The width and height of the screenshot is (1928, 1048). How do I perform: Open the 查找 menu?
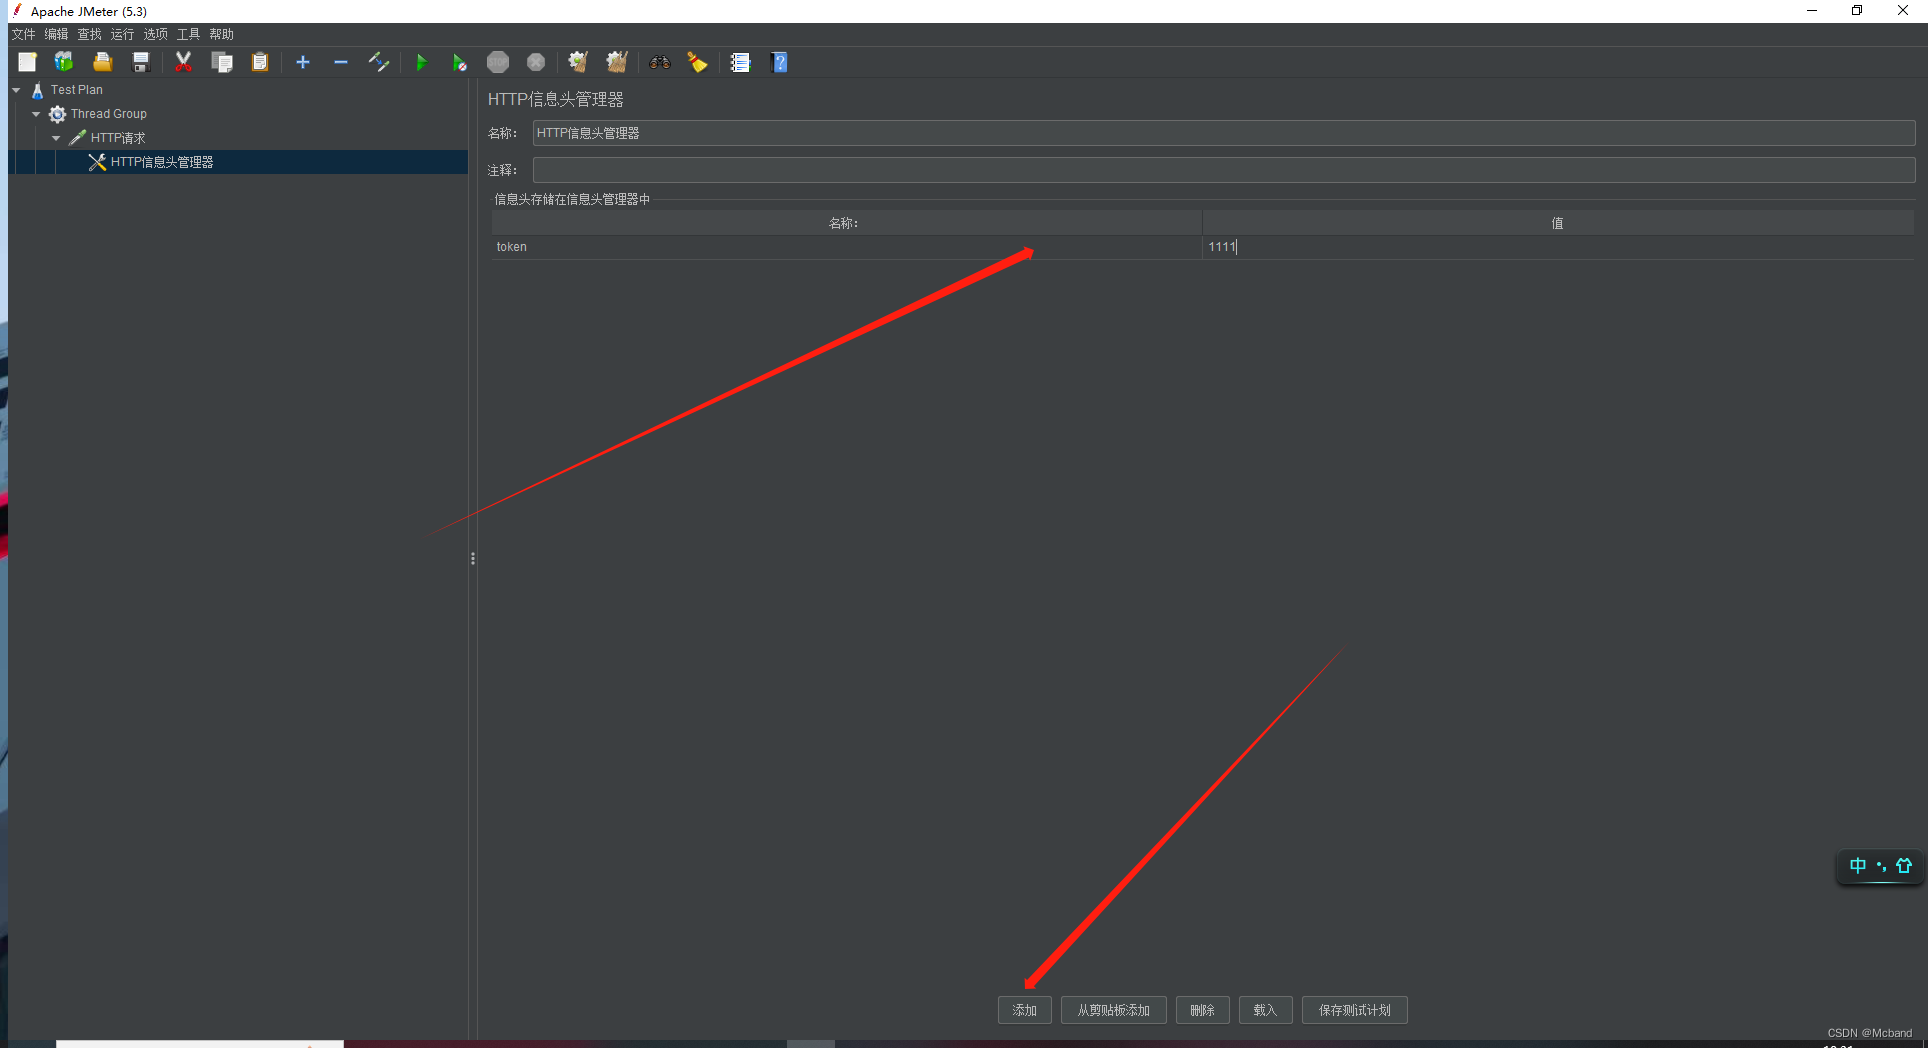(89, 34)
